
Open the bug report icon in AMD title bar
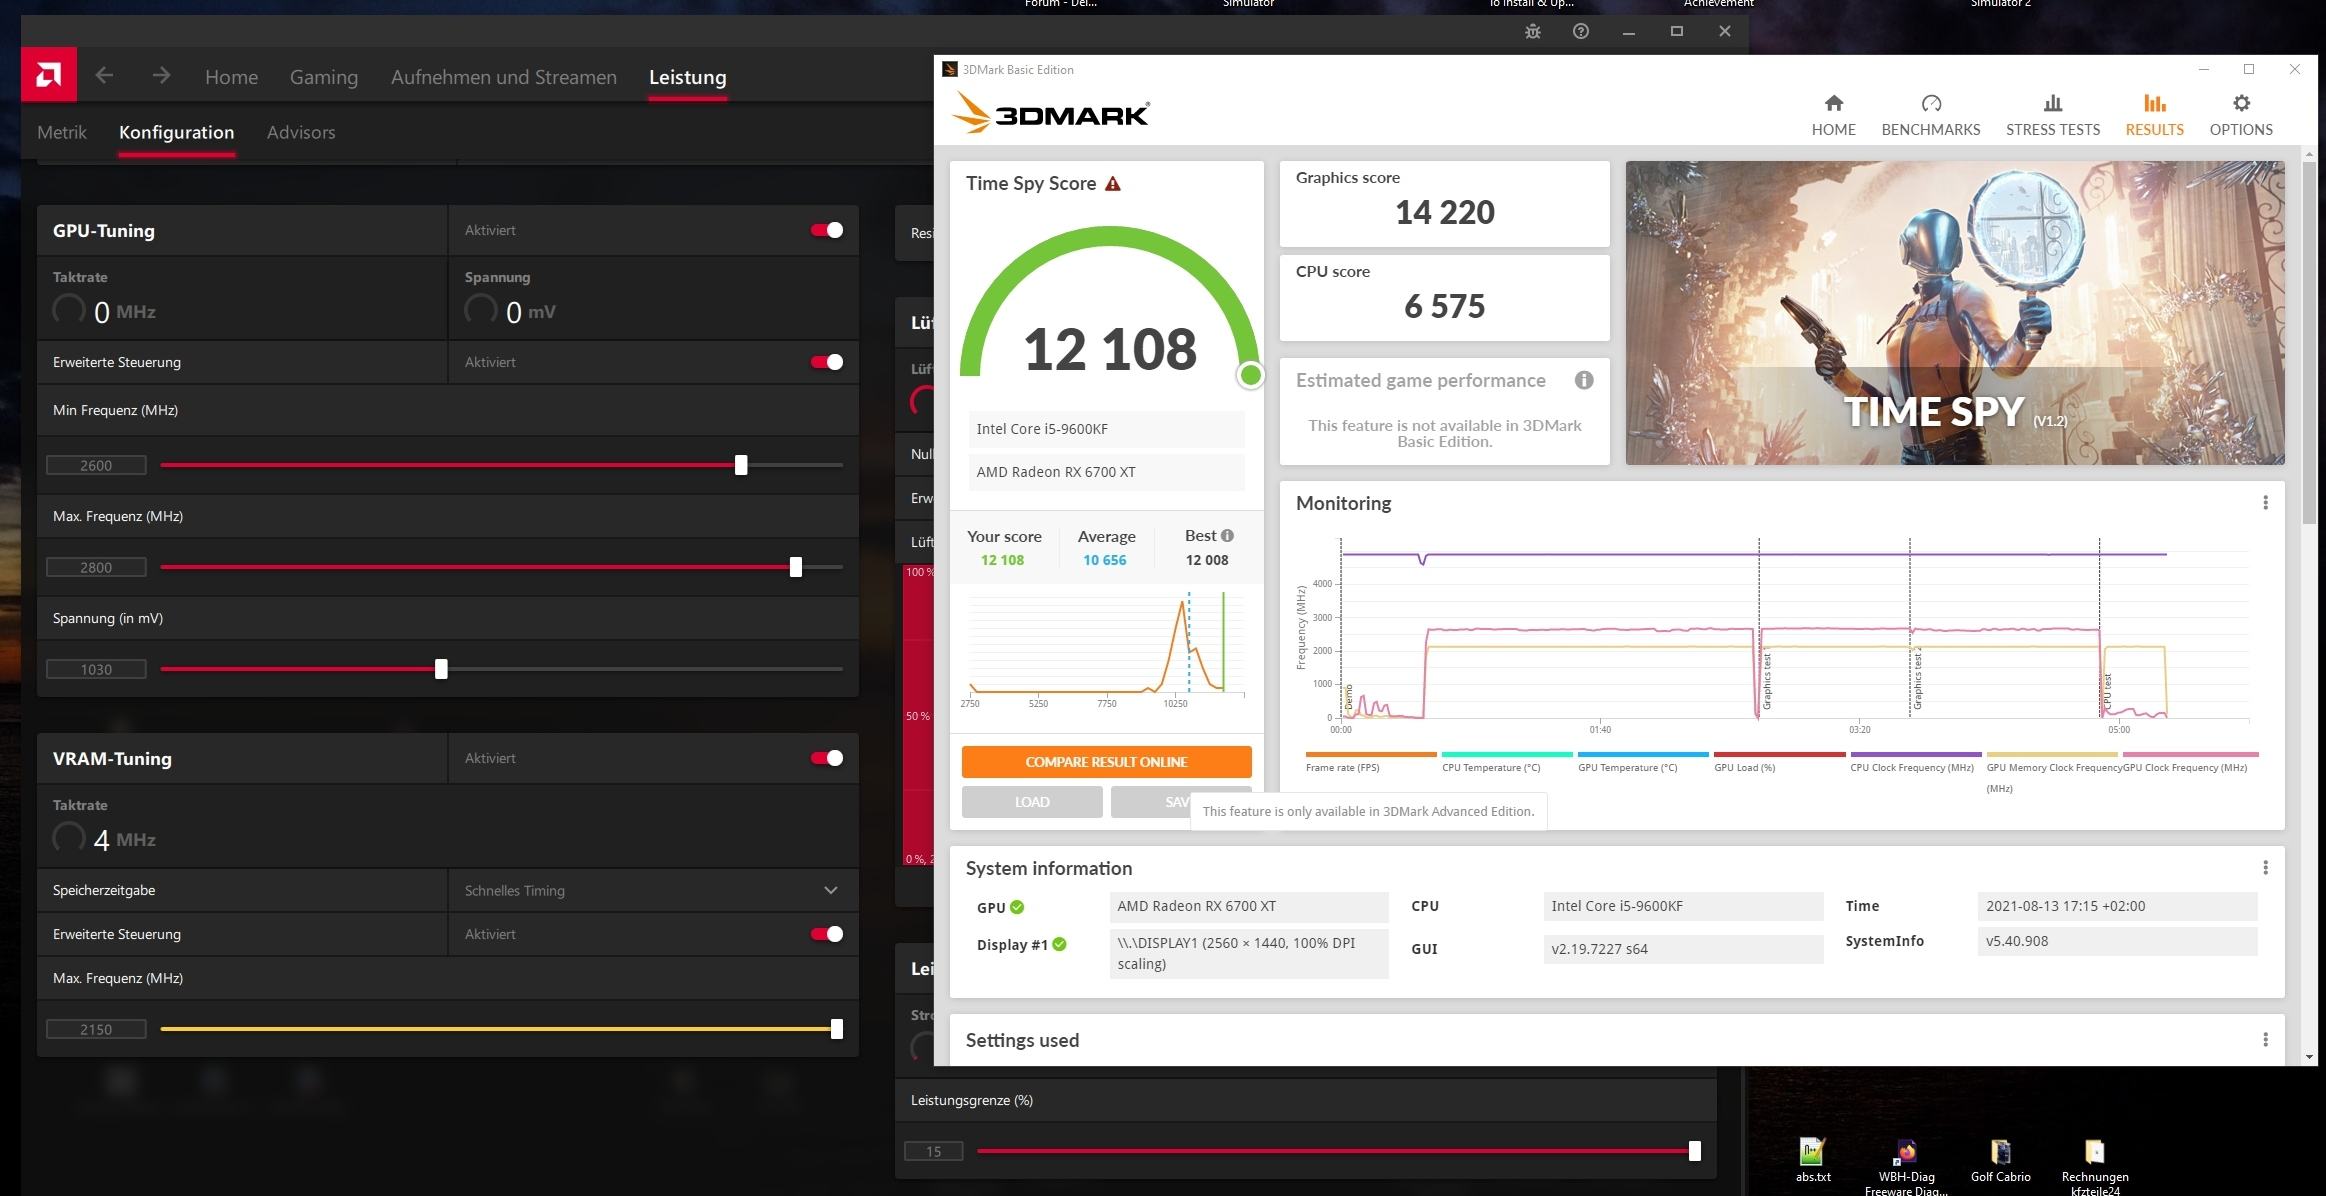click(1533, 32)
